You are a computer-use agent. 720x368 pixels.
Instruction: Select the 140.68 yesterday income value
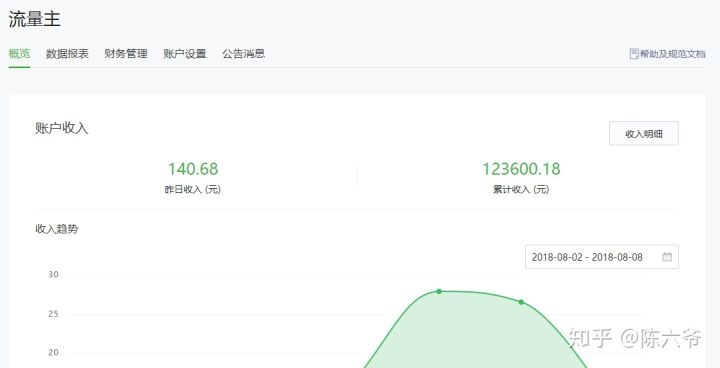[x=193, y=169]
